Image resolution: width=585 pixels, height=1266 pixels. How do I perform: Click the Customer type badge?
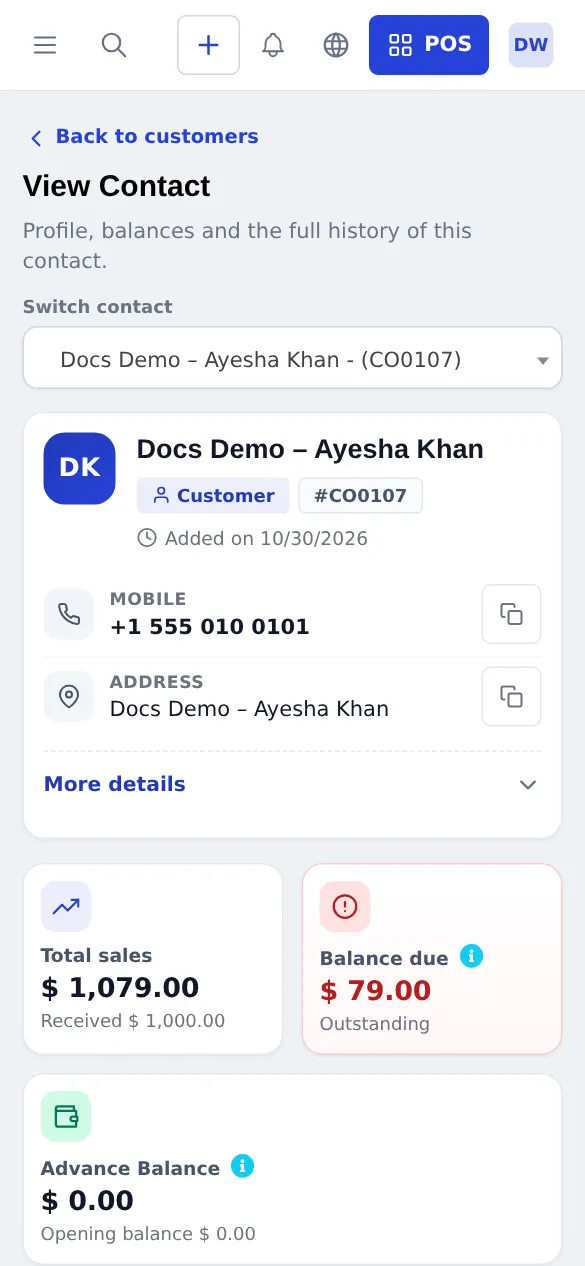pos(213,495)
